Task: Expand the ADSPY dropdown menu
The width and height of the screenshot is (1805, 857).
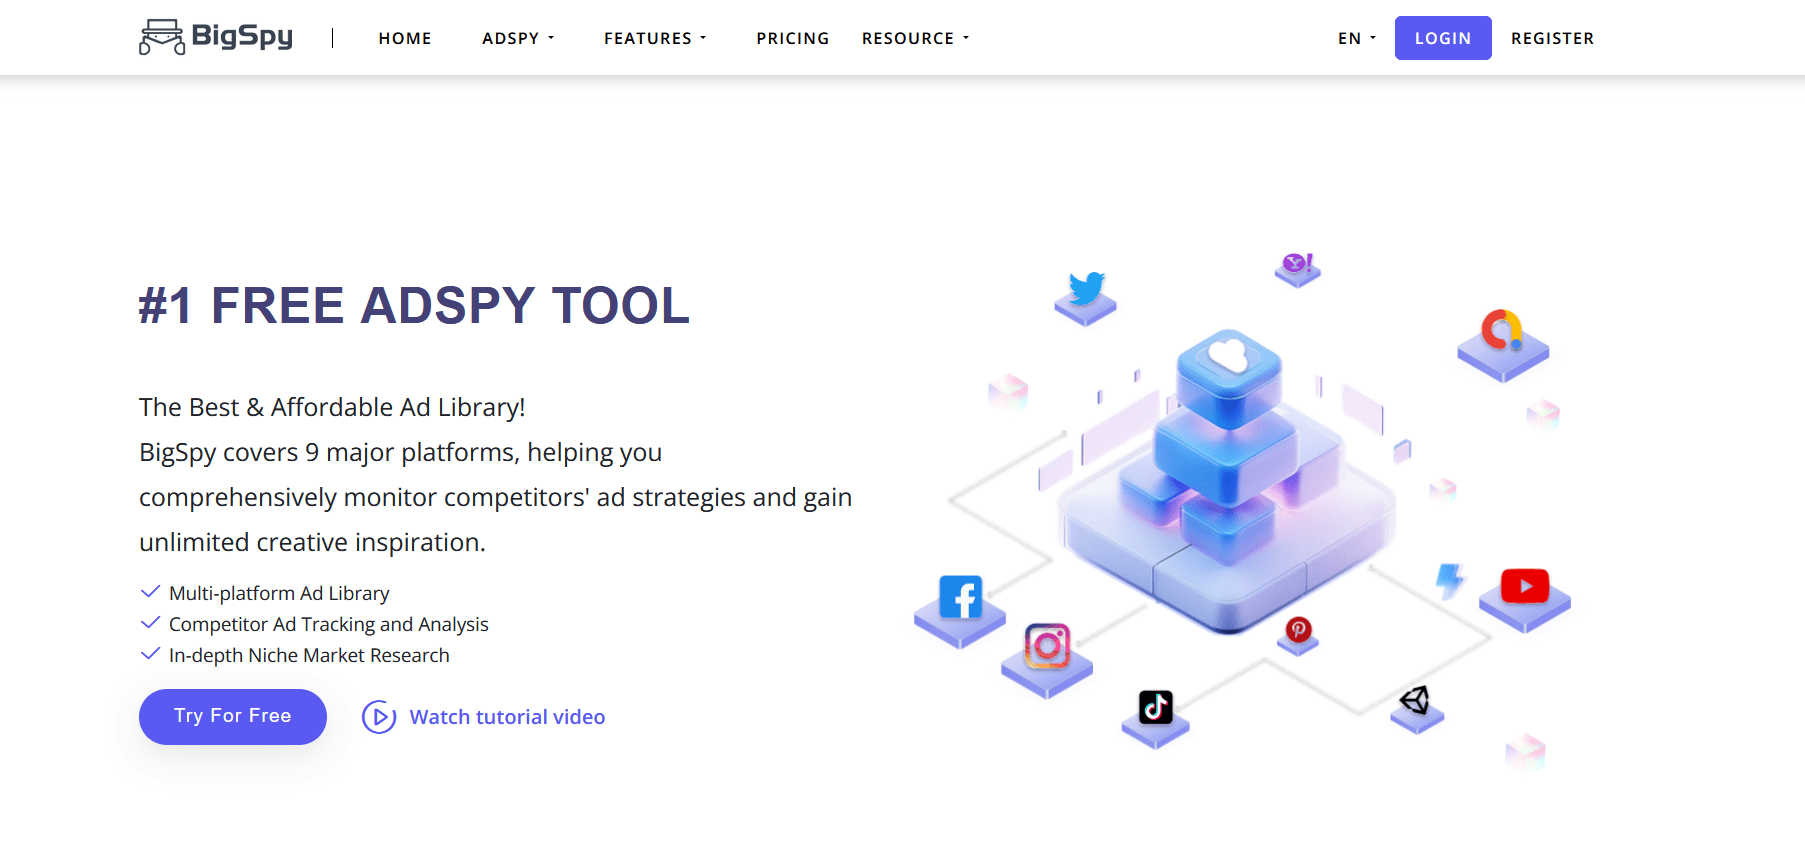Action: point(518,38)
